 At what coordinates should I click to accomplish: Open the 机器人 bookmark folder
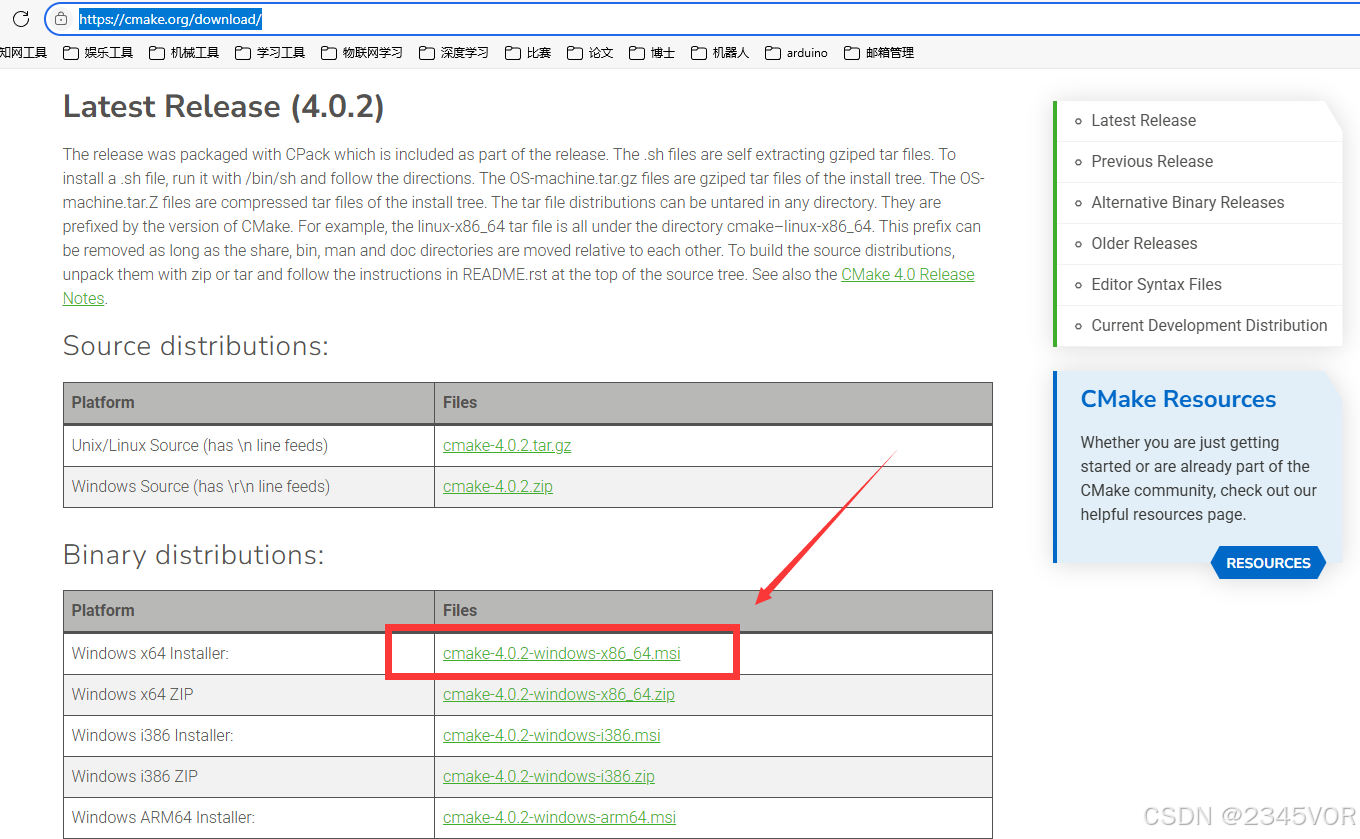720,53
